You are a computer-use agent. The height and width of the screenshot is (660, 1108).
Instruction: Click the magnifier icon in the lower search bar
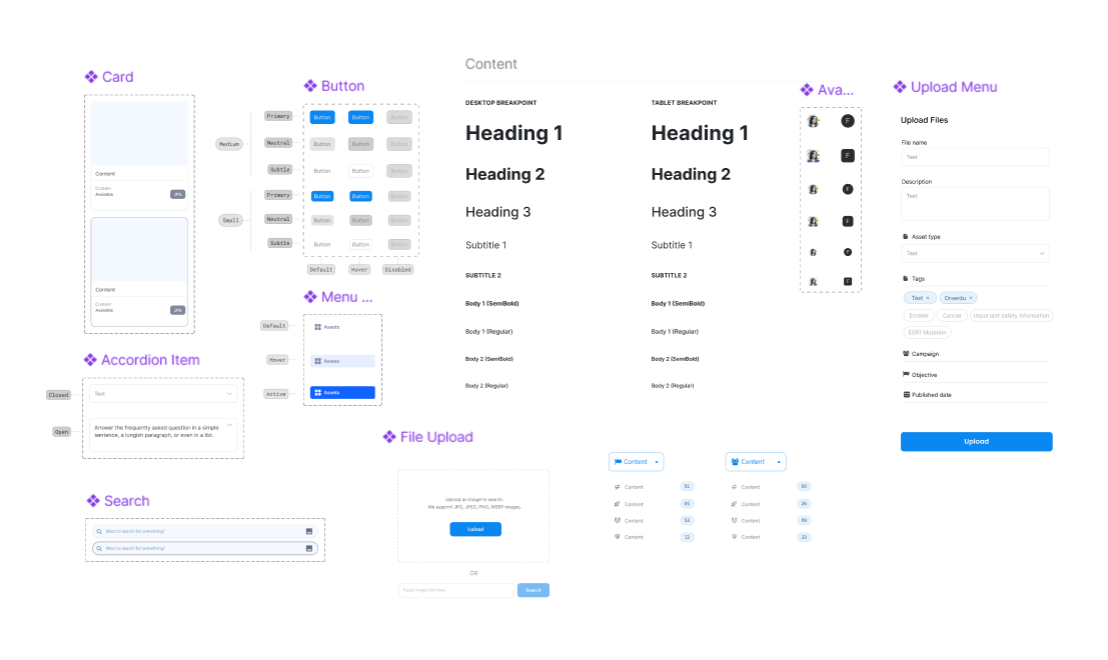99,548
